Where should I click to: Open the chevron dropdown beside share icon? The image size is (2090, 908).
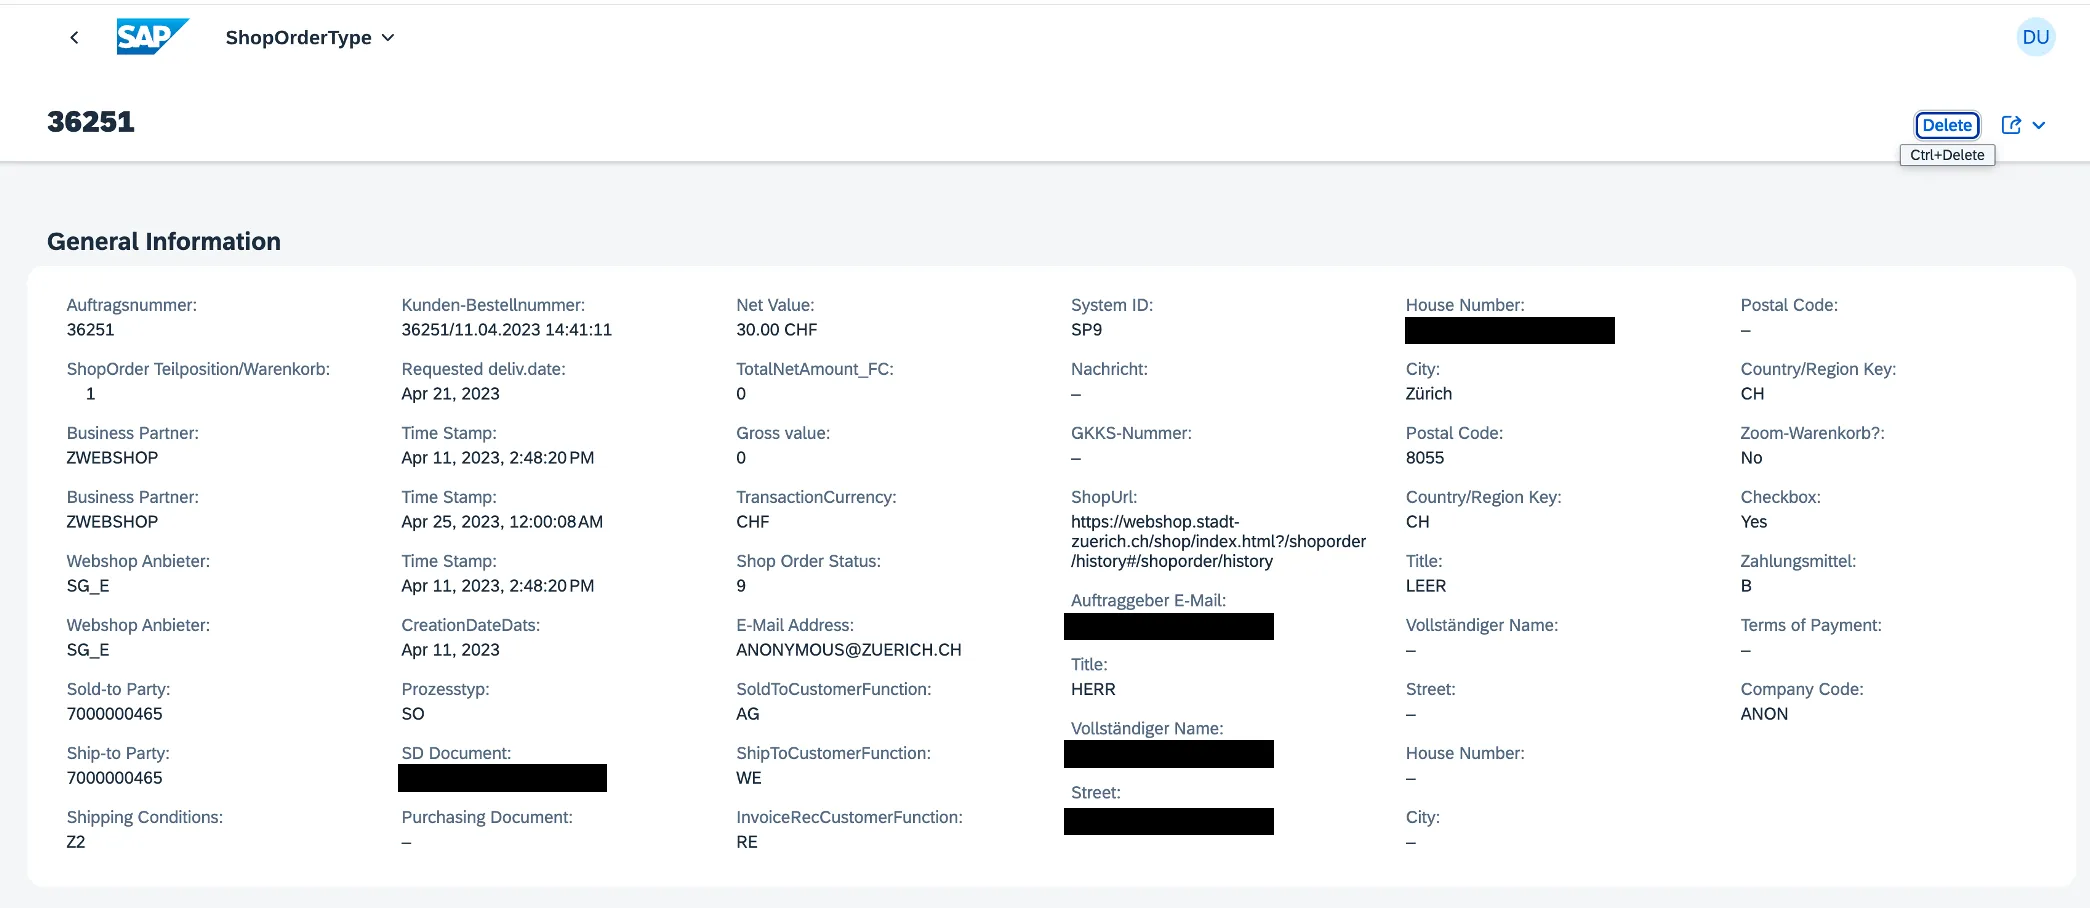tap(2039, 125)
